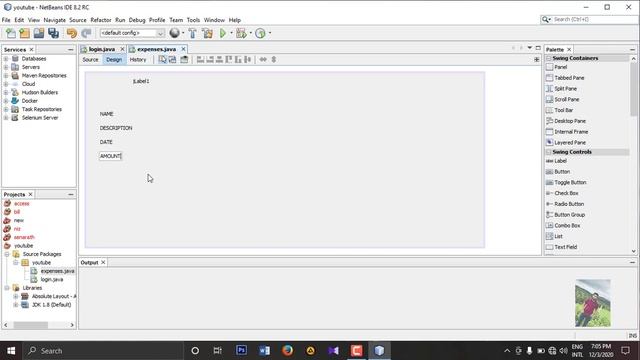Image resolution: width=640 pixels, height=360 pixels.
Task: Open Firefox from the Windows taskbar
Action: pos(287,351)
